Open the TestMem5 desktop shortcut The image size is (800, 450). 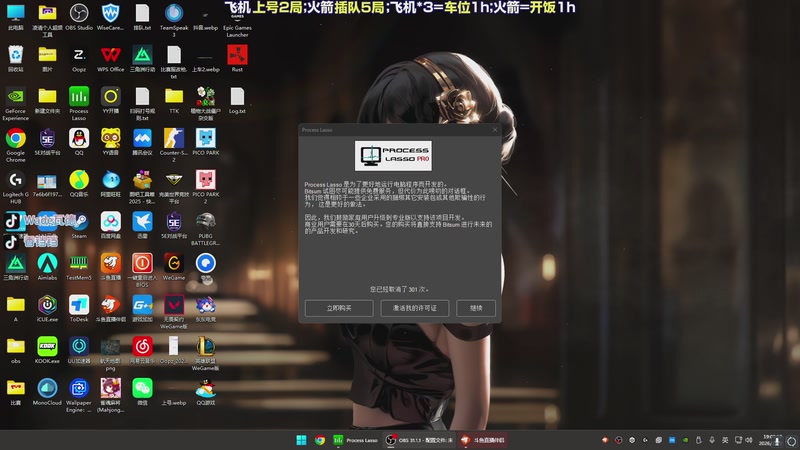point(79,267)
